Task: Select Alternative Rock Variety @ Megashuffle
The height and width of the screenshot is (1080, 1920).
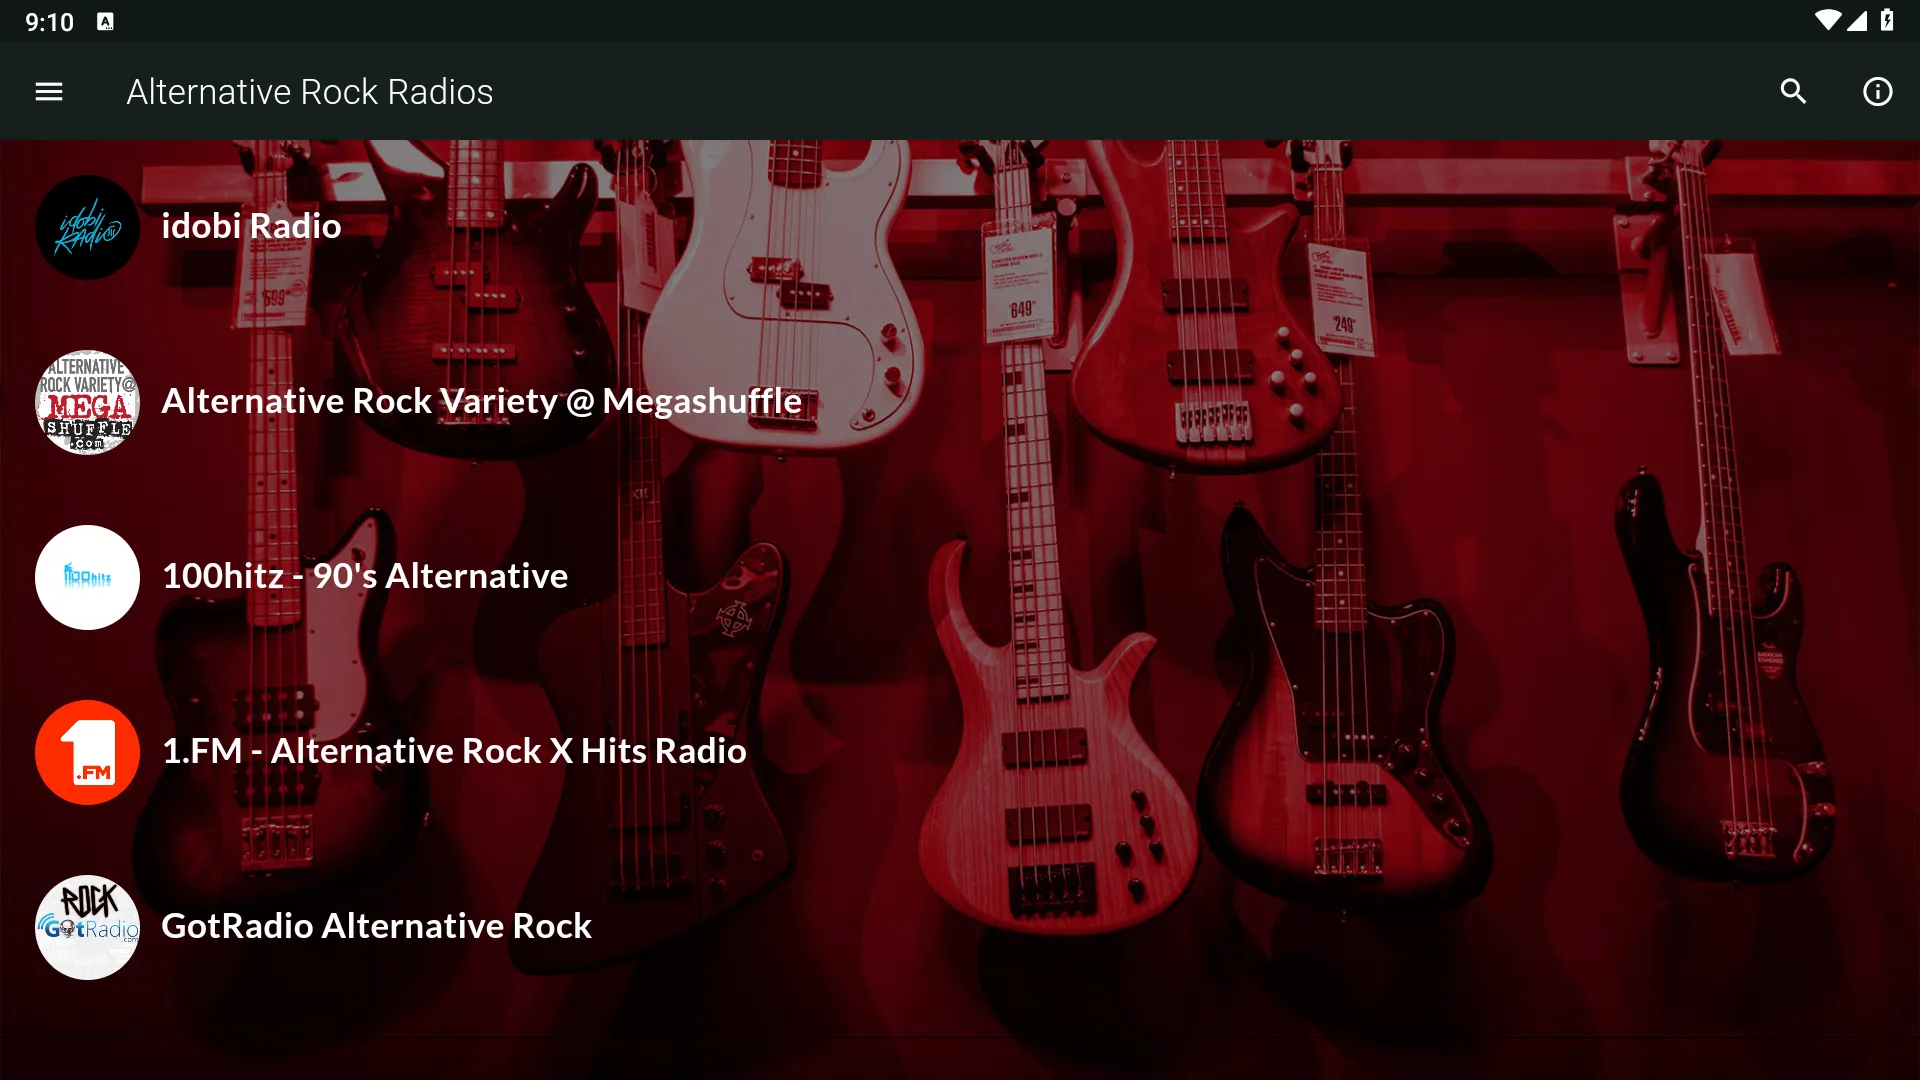Action: click(481, 398)
